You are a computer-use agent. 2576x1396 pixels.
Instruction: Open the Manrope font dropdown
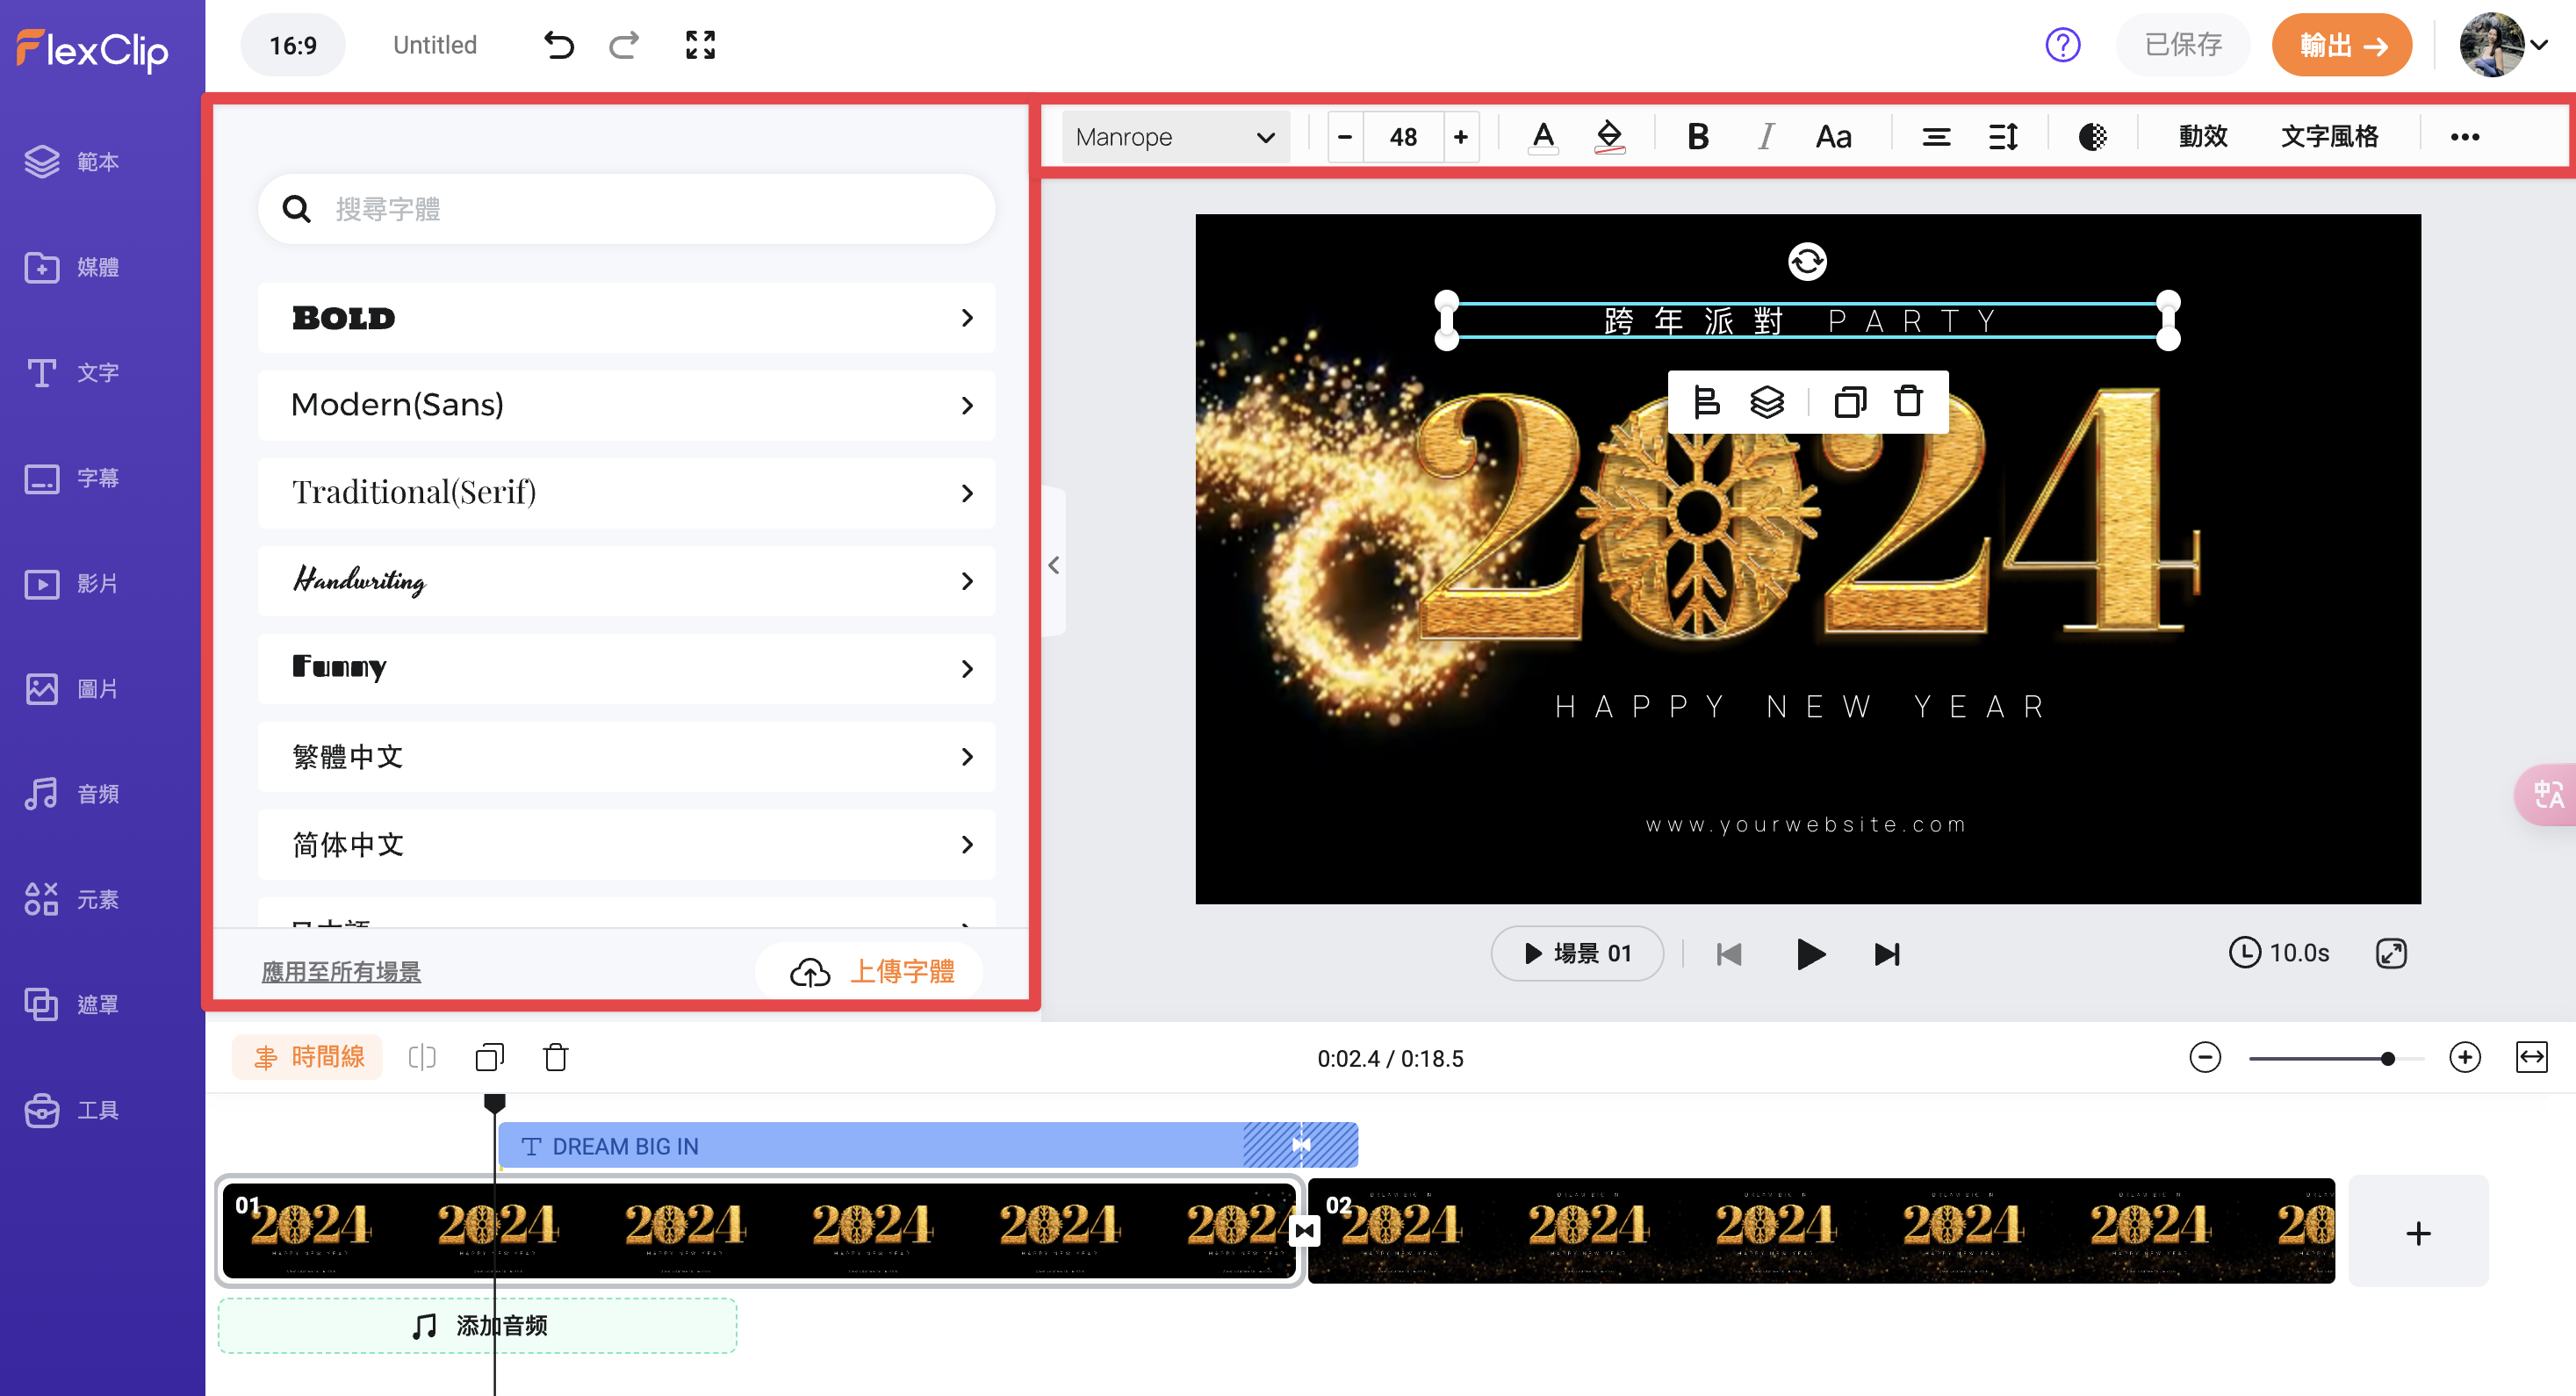coord(1175,136)
